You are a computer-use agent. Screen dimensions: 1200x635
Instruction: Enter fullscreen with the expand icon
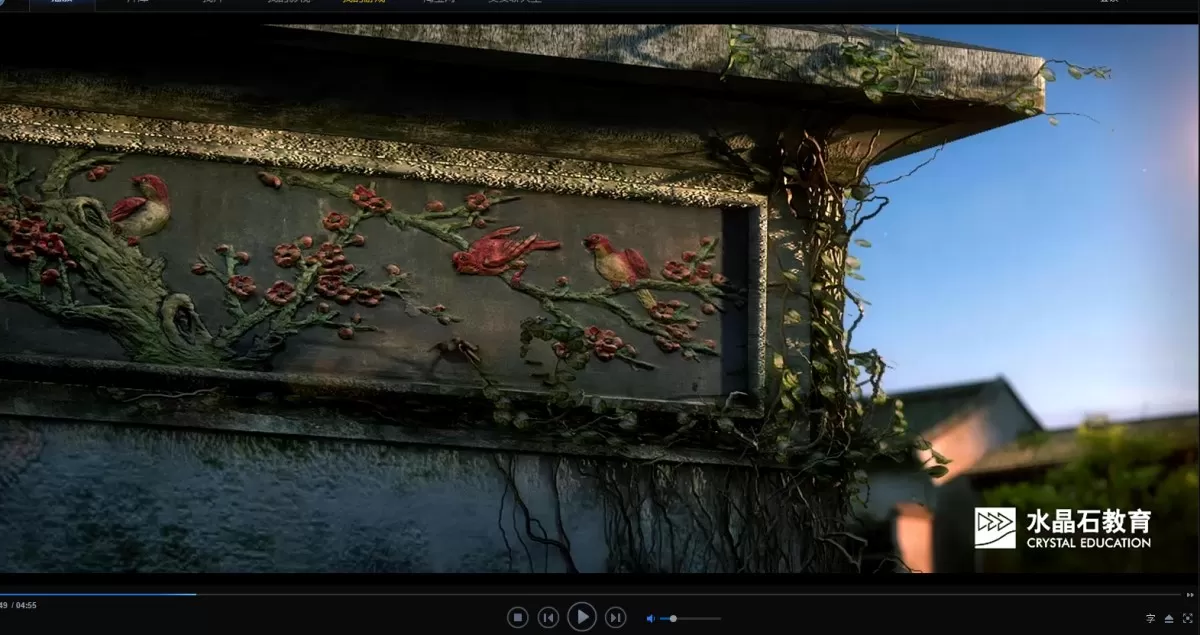(1187, 618)
